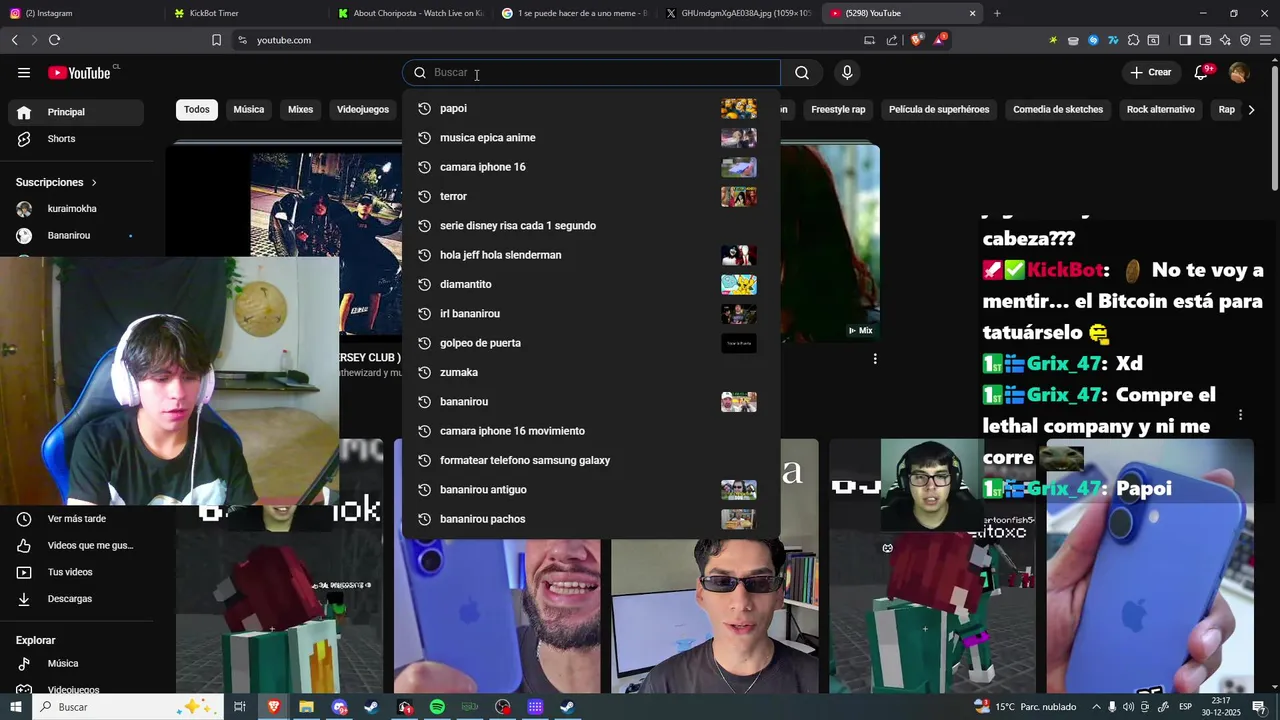Image resolution: width=1280 pixels, height=720 pixels.
Task: Click the Brave Rewards triangle icon
Action: (941, 40)
